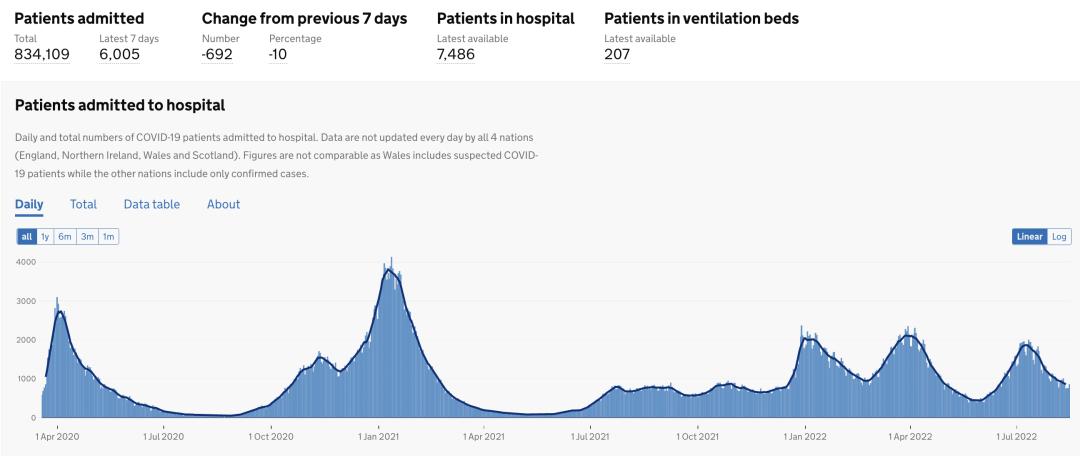Image resolution: width=1080 pixels, height=456 pixels.
Task: Select the 'all' time range button
Action: coord(27,237)
